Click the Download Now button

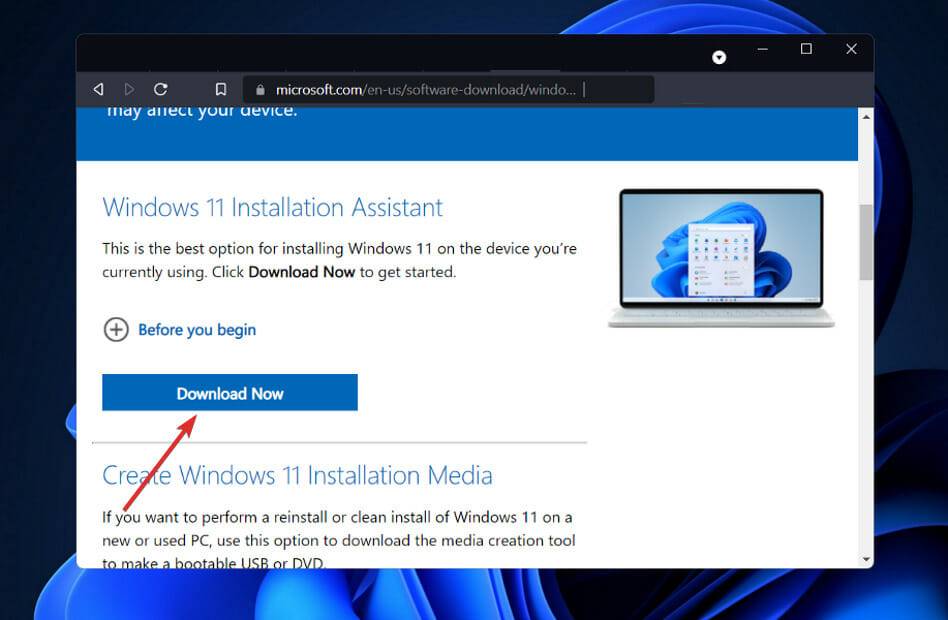click(229, 392)
